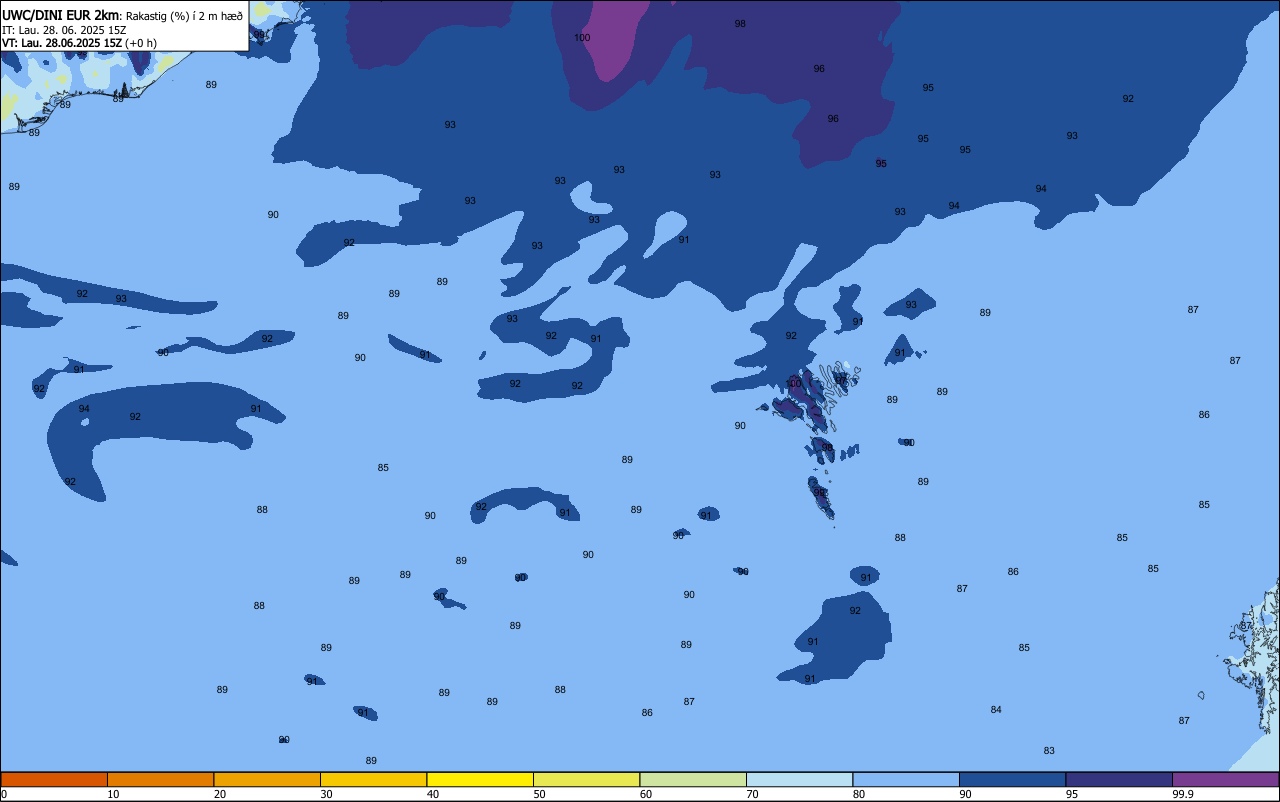Screen dimensions: 1280x802
Task: Click the bright yellow 40–50 legend swatch
Action: 480,779
